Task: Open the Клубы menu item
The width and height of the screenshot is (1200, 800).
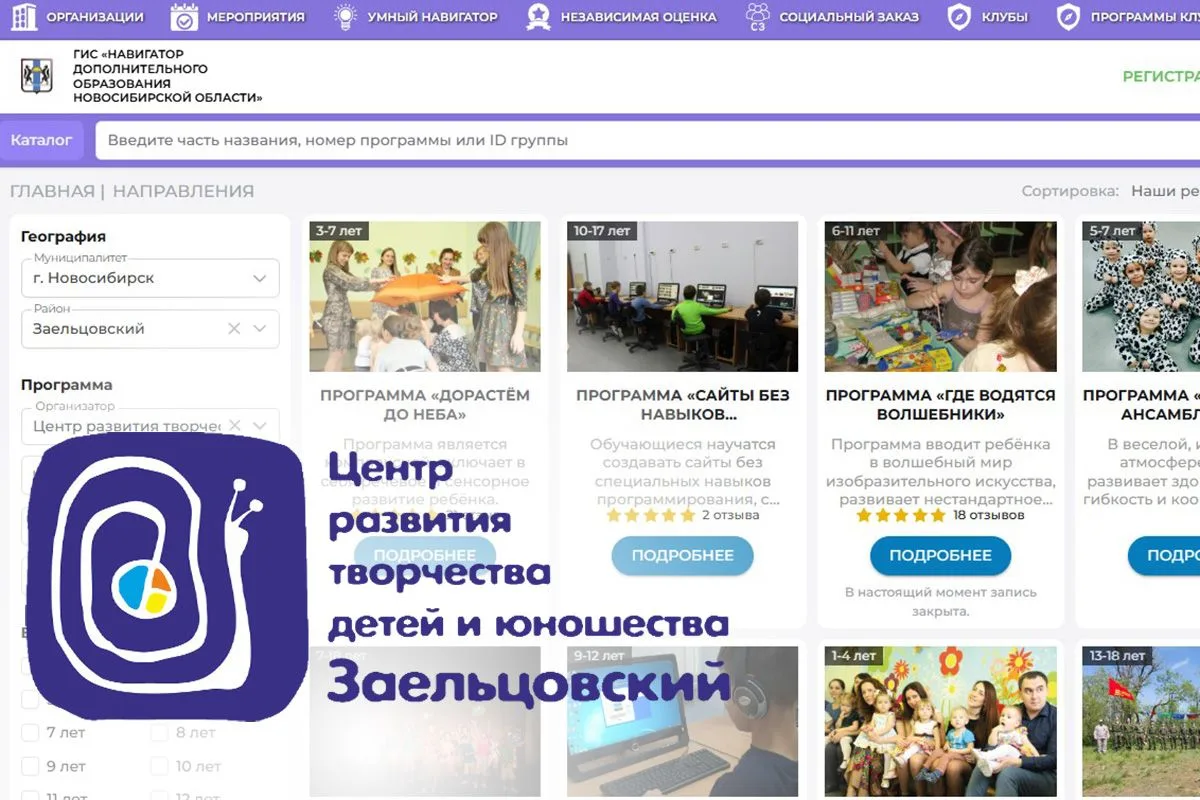Action: point(1007,17)
